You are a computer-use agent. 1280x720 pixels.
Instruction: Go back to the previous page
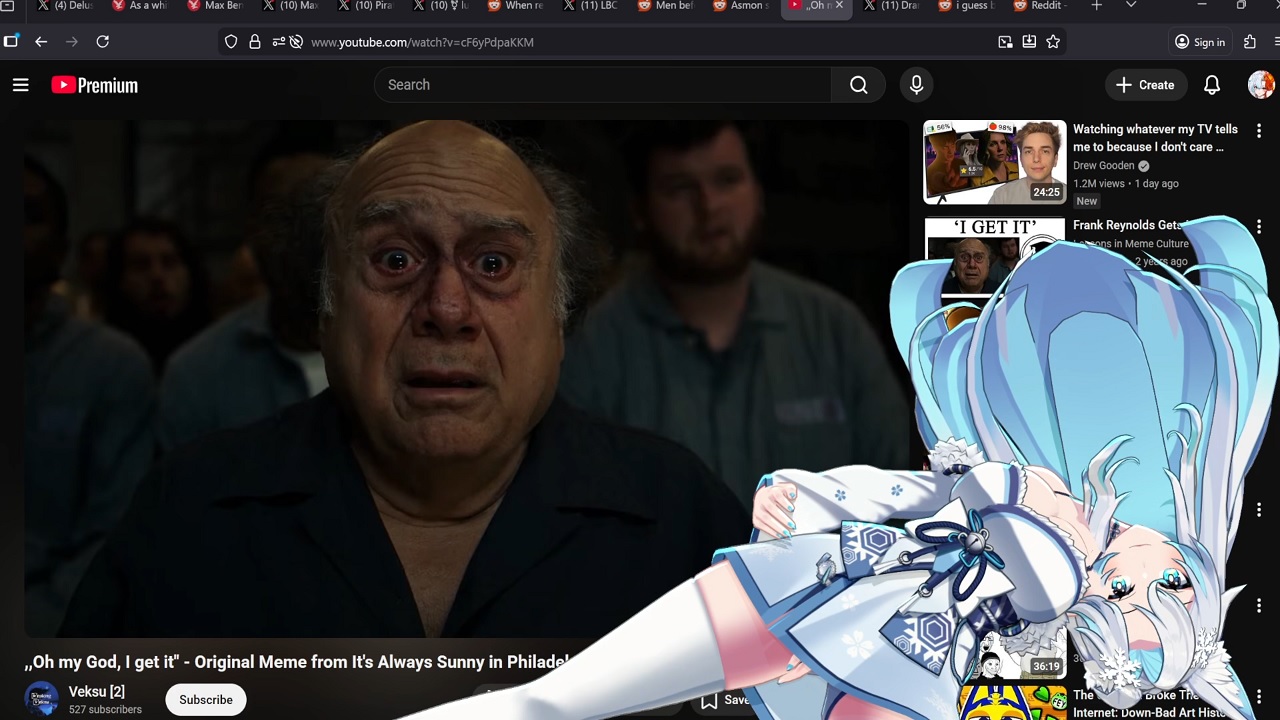point(41,42)
